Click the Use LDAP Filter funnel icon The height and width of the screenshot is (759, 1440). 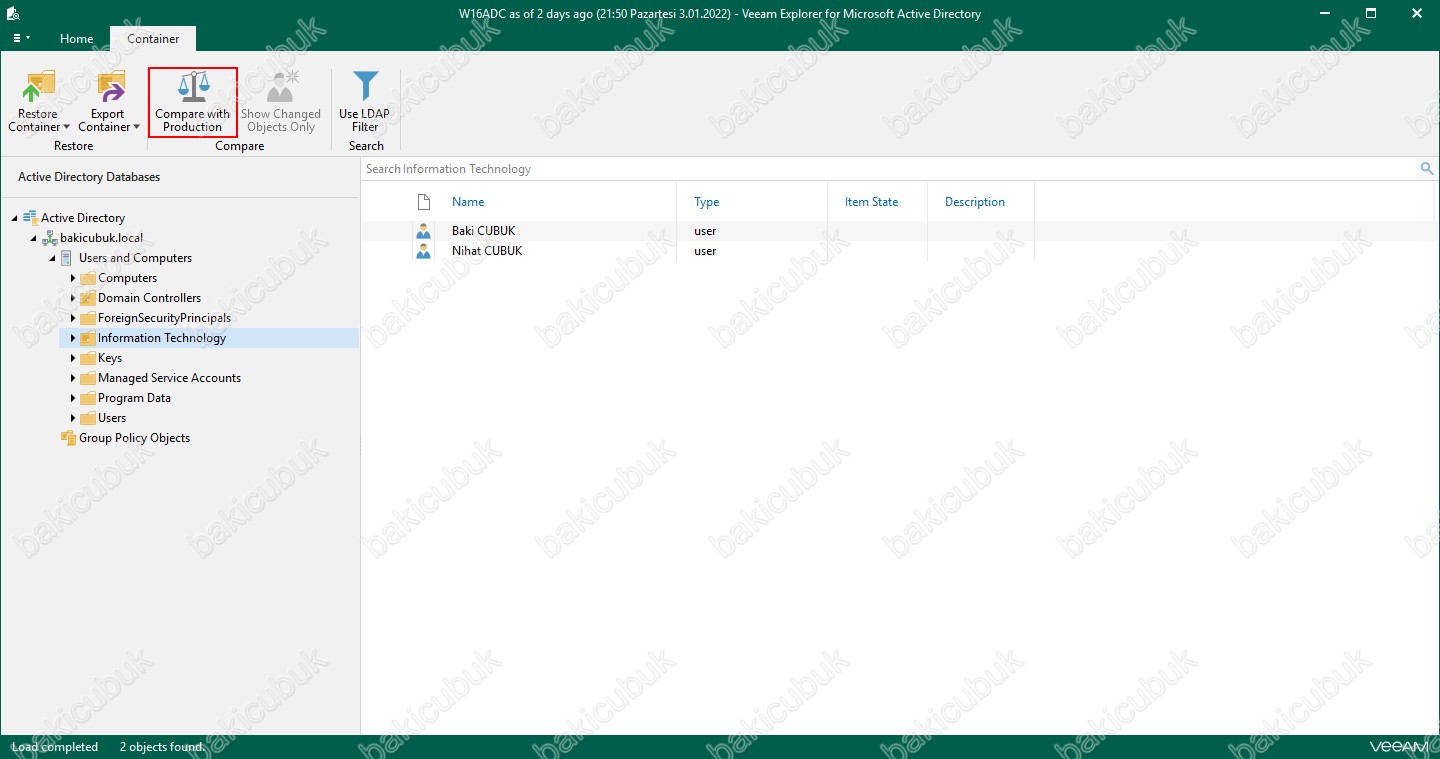pos(366,87)
